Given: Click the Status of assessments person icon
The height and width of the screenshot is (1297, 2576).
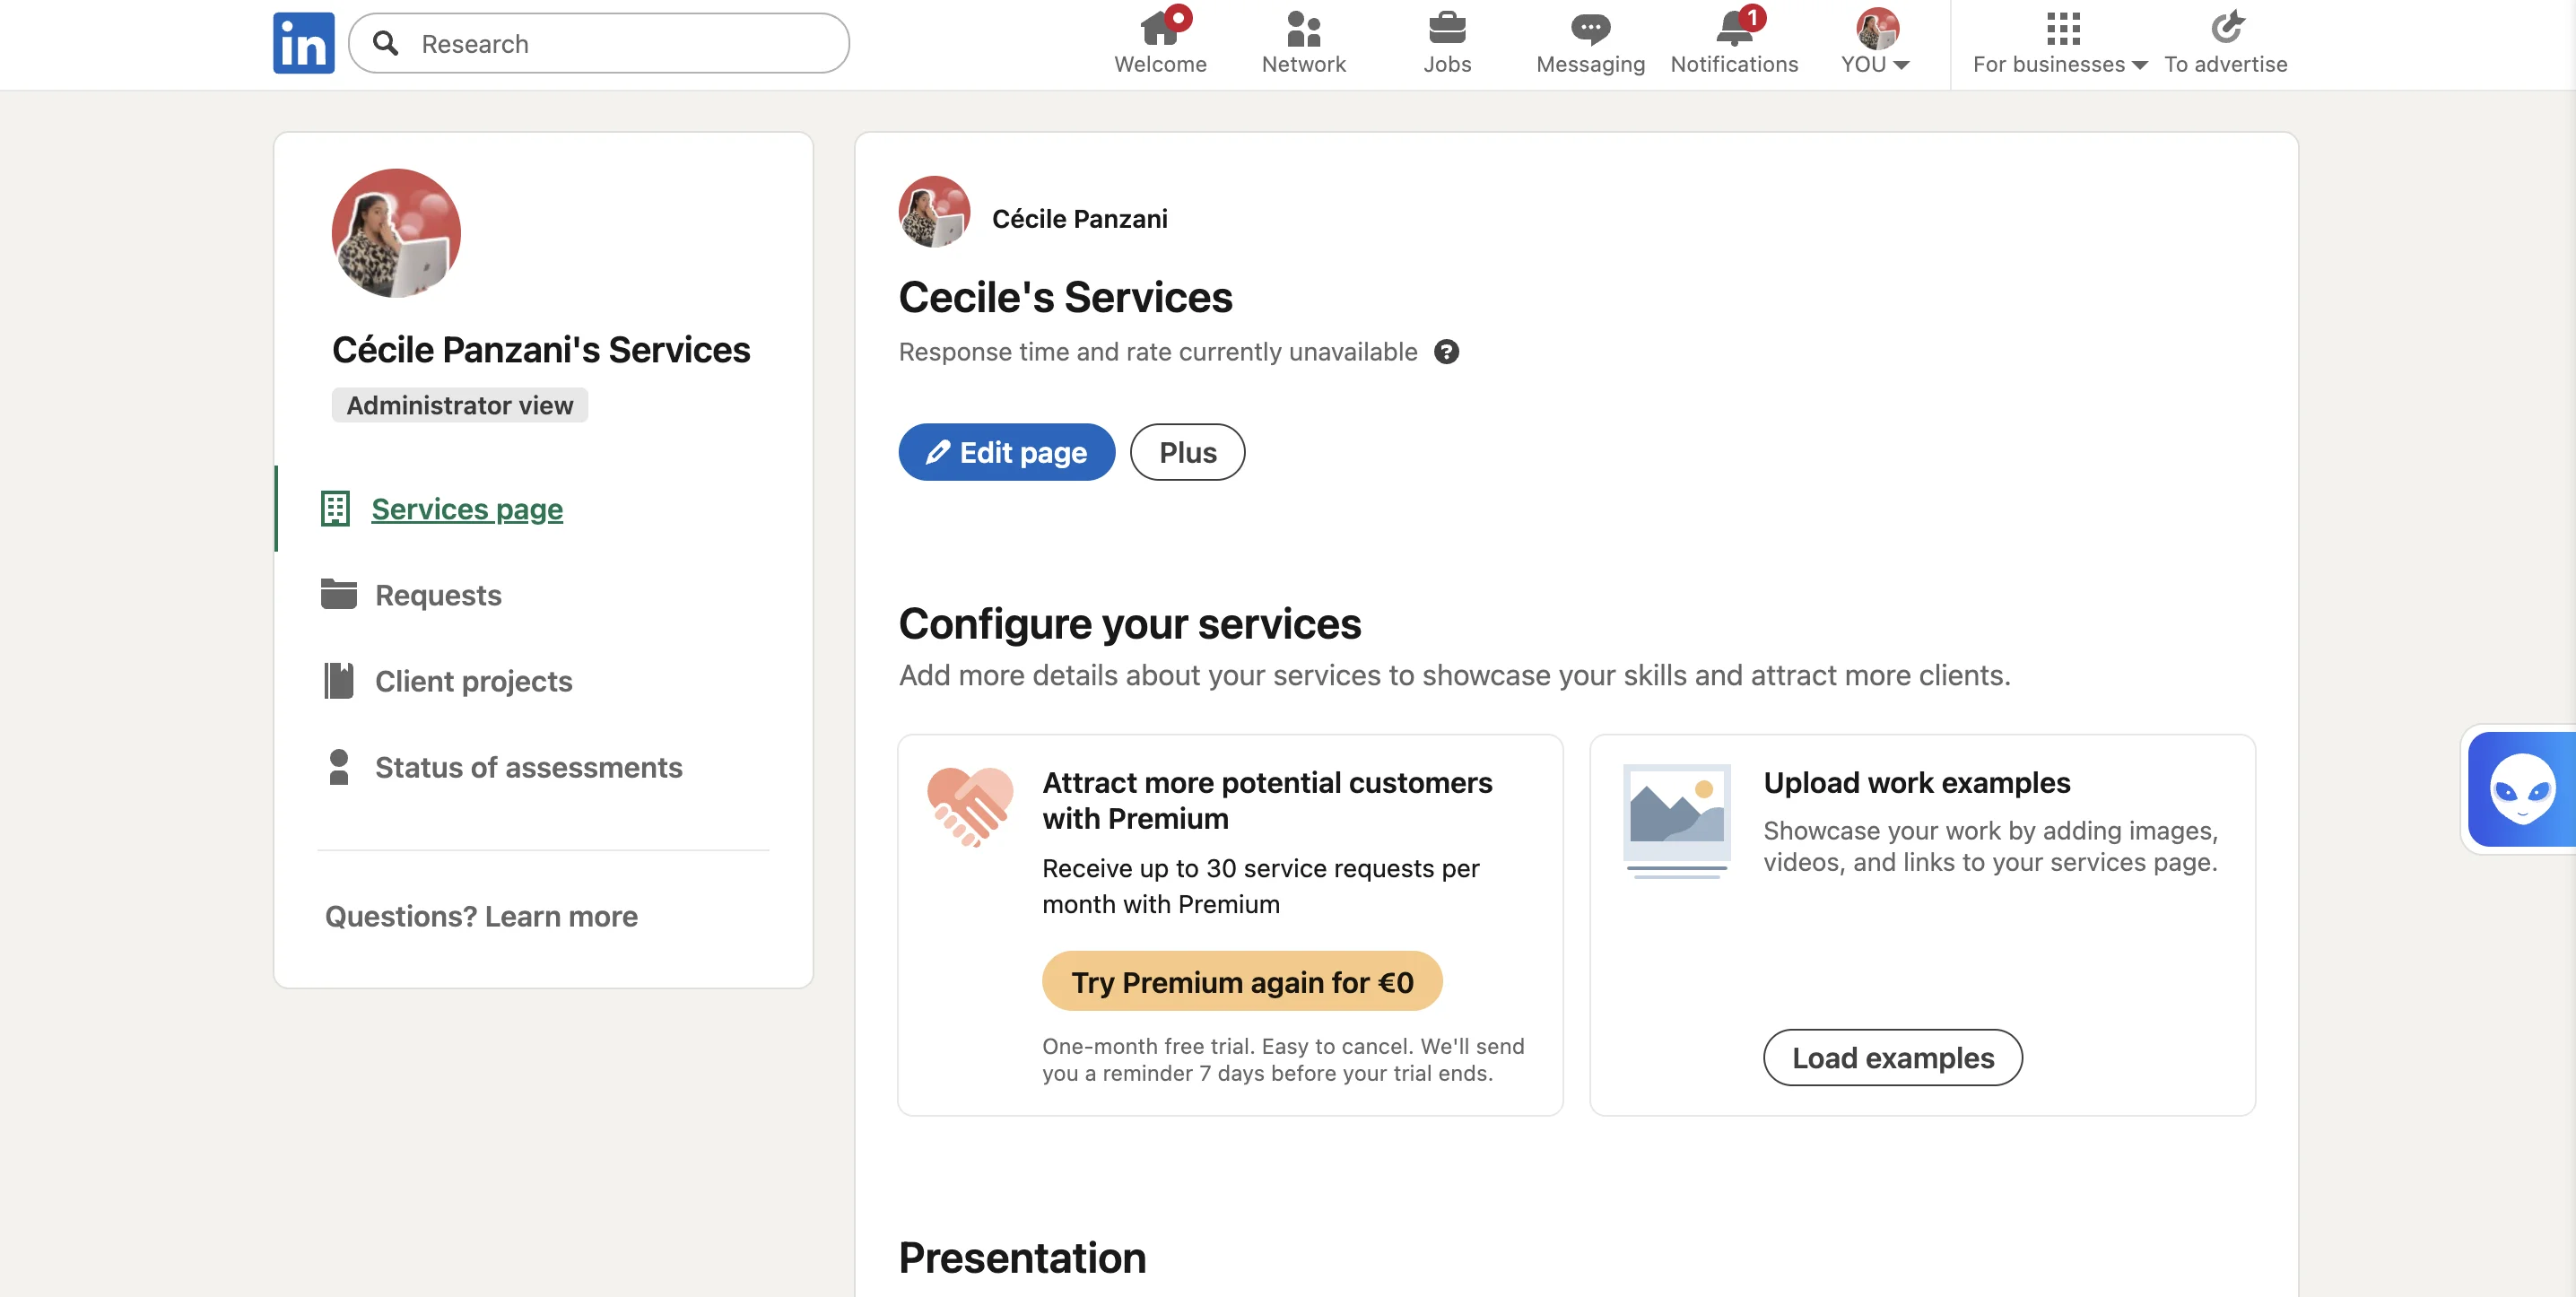Looking at the screenshot, I should [338, 767].
